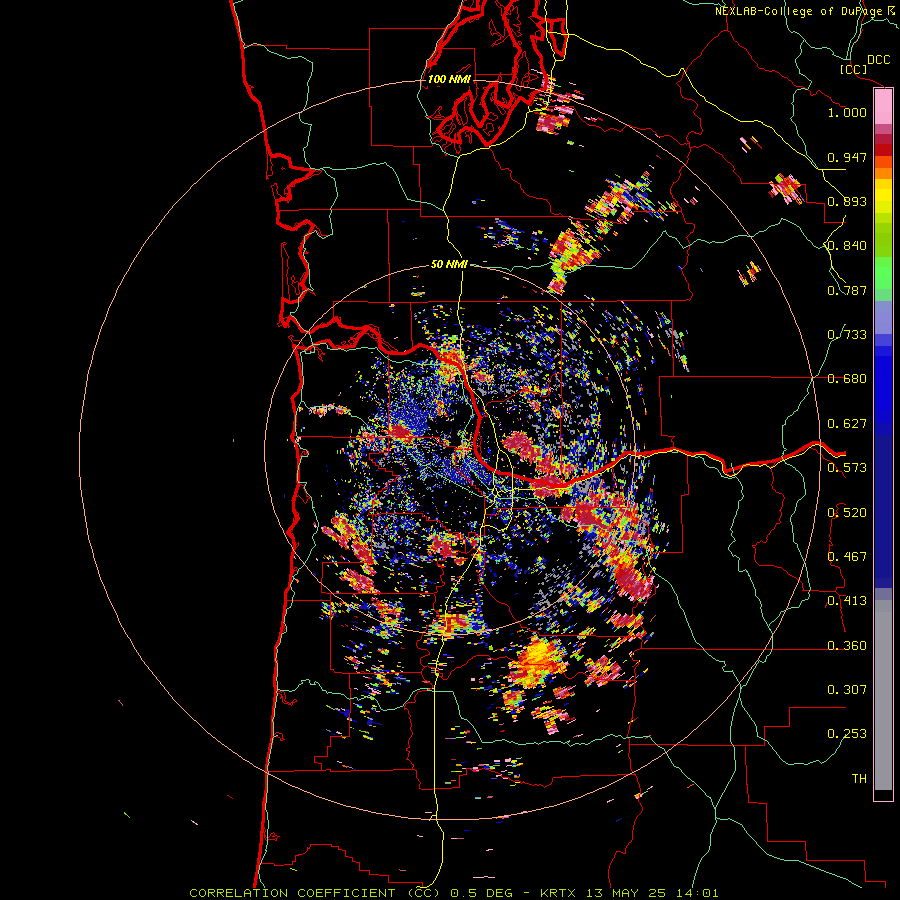
Task: Click the TH threshold label
Action: pos(859,779)
